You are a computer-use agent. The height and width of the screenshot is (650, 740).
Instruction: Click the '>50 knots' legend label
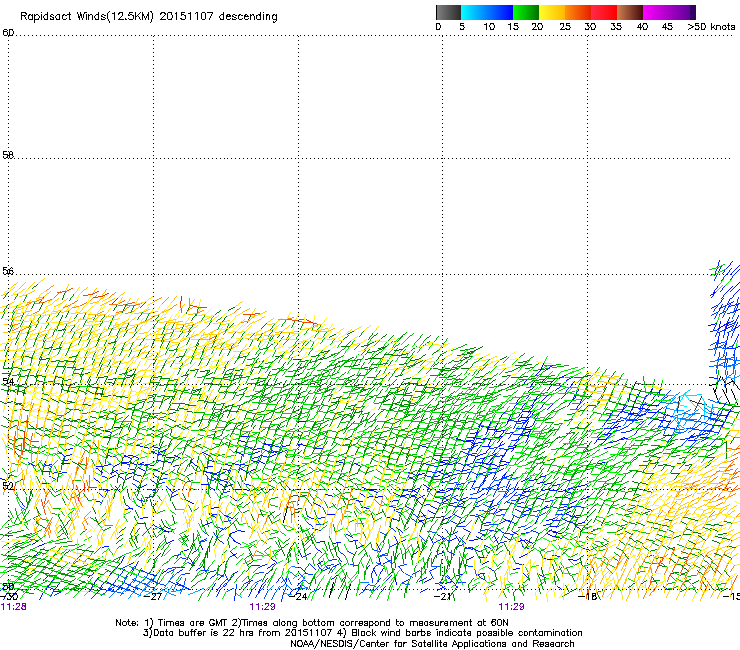pos(711,27)
